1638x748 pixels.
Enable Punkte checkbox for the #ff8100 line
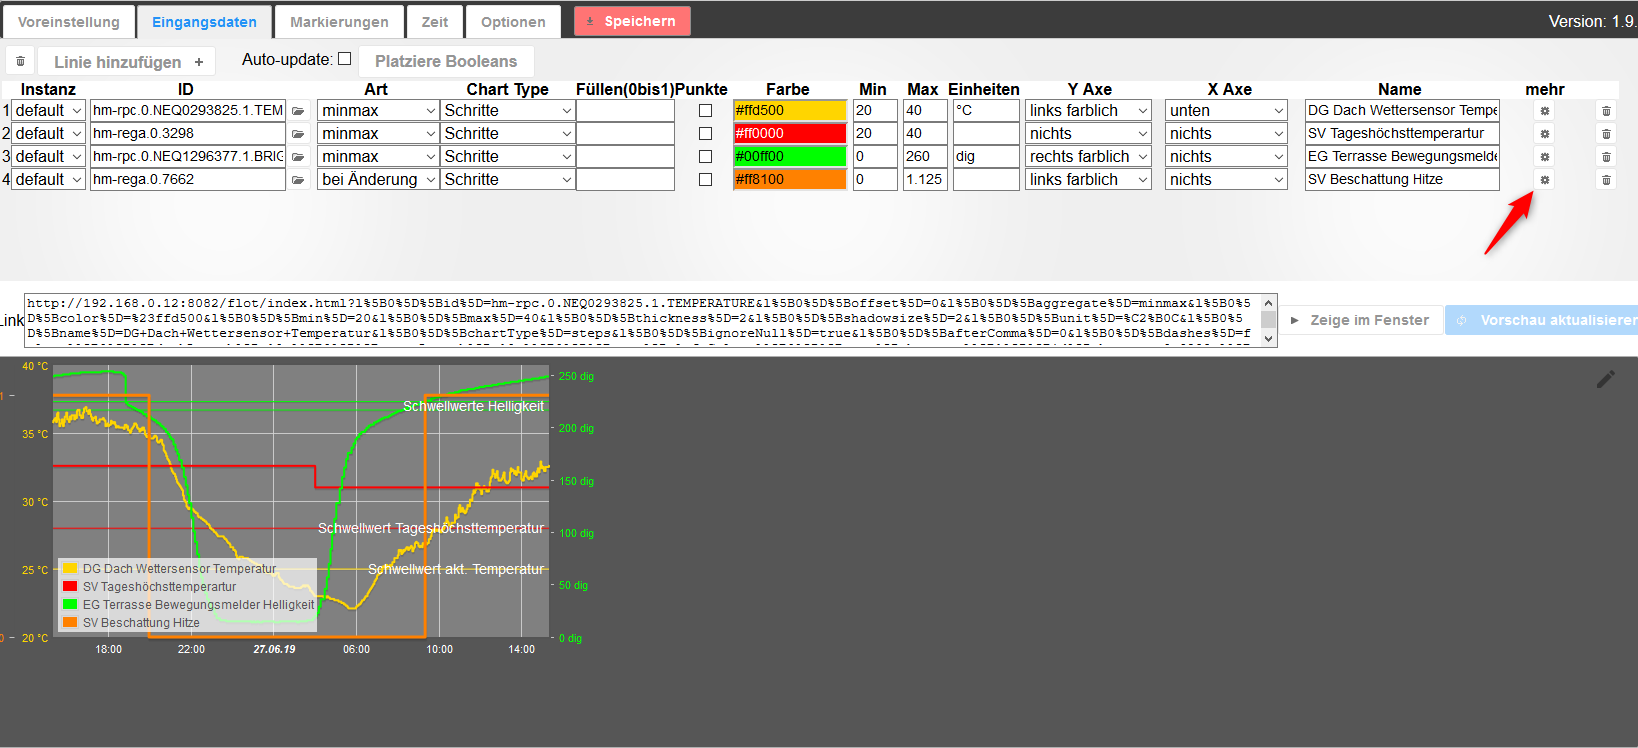coord(706,180)
